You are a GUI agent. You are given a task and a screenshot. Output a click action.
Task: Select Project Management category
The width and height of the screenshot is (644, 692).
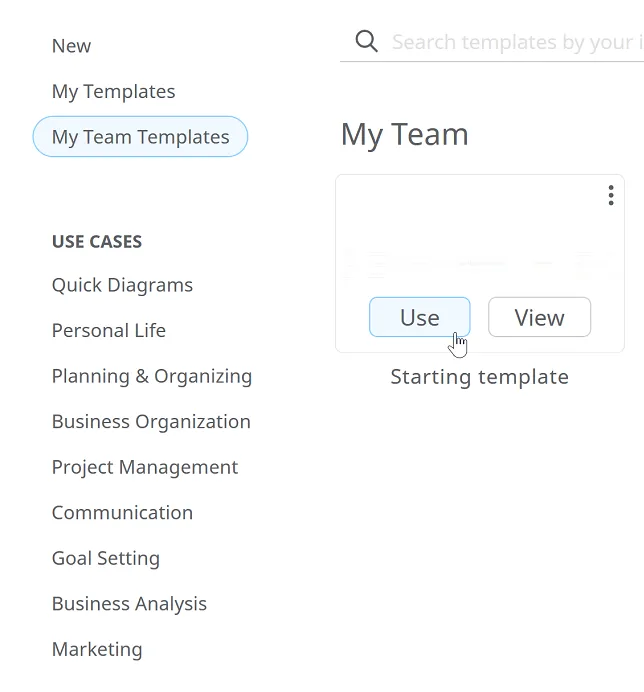pyautogui.click(x=145, y=467)
